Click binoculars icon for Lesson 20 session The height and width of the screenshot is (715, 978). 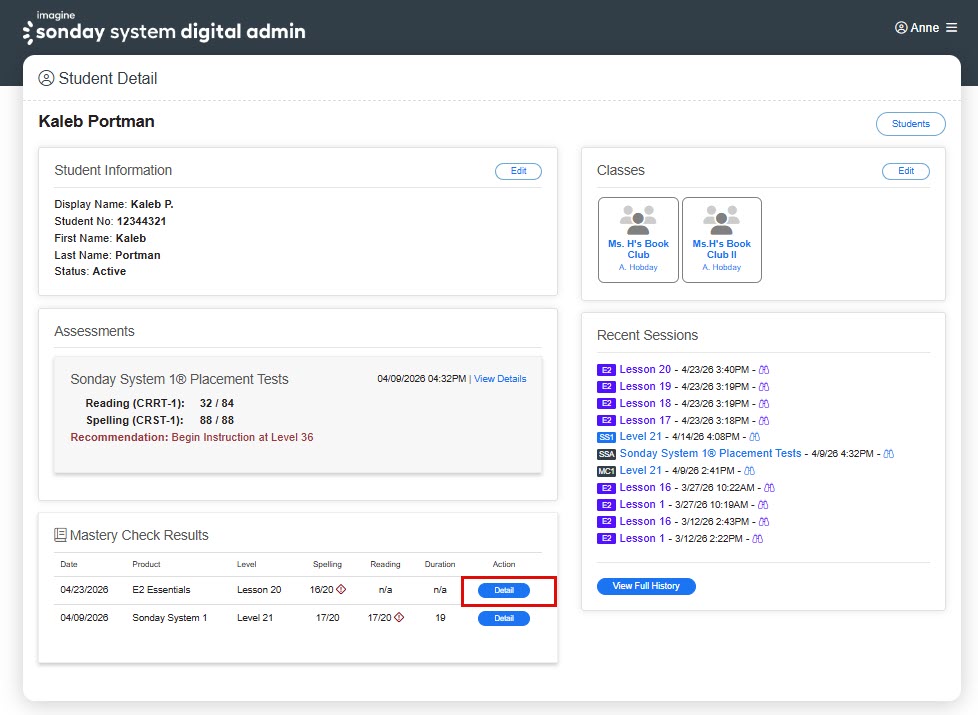tap(764, 370)
